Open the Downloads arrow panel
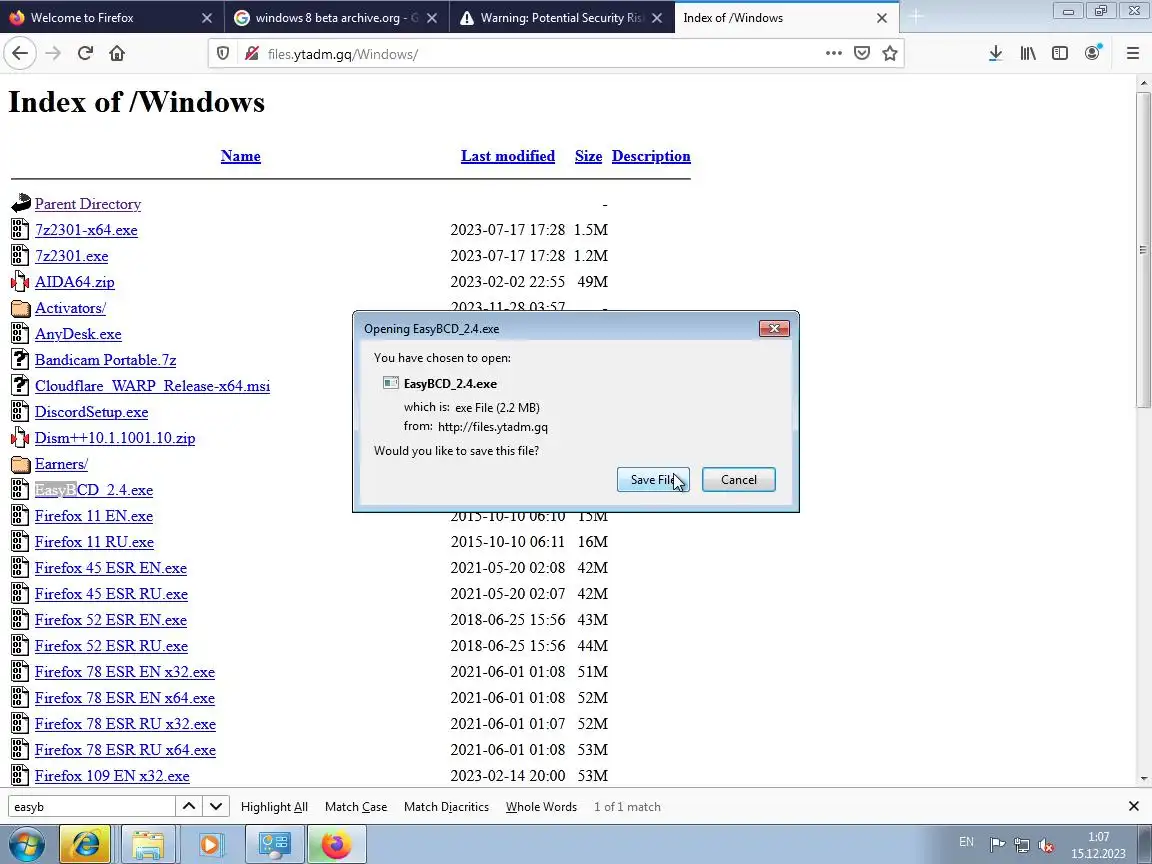1152x864 pixels. [x=996, y=53]
